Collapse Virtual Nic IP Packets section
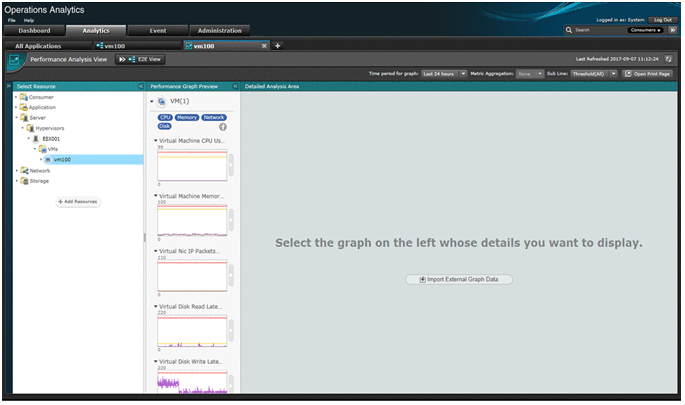685x405 pixels. tap(156, 251)
